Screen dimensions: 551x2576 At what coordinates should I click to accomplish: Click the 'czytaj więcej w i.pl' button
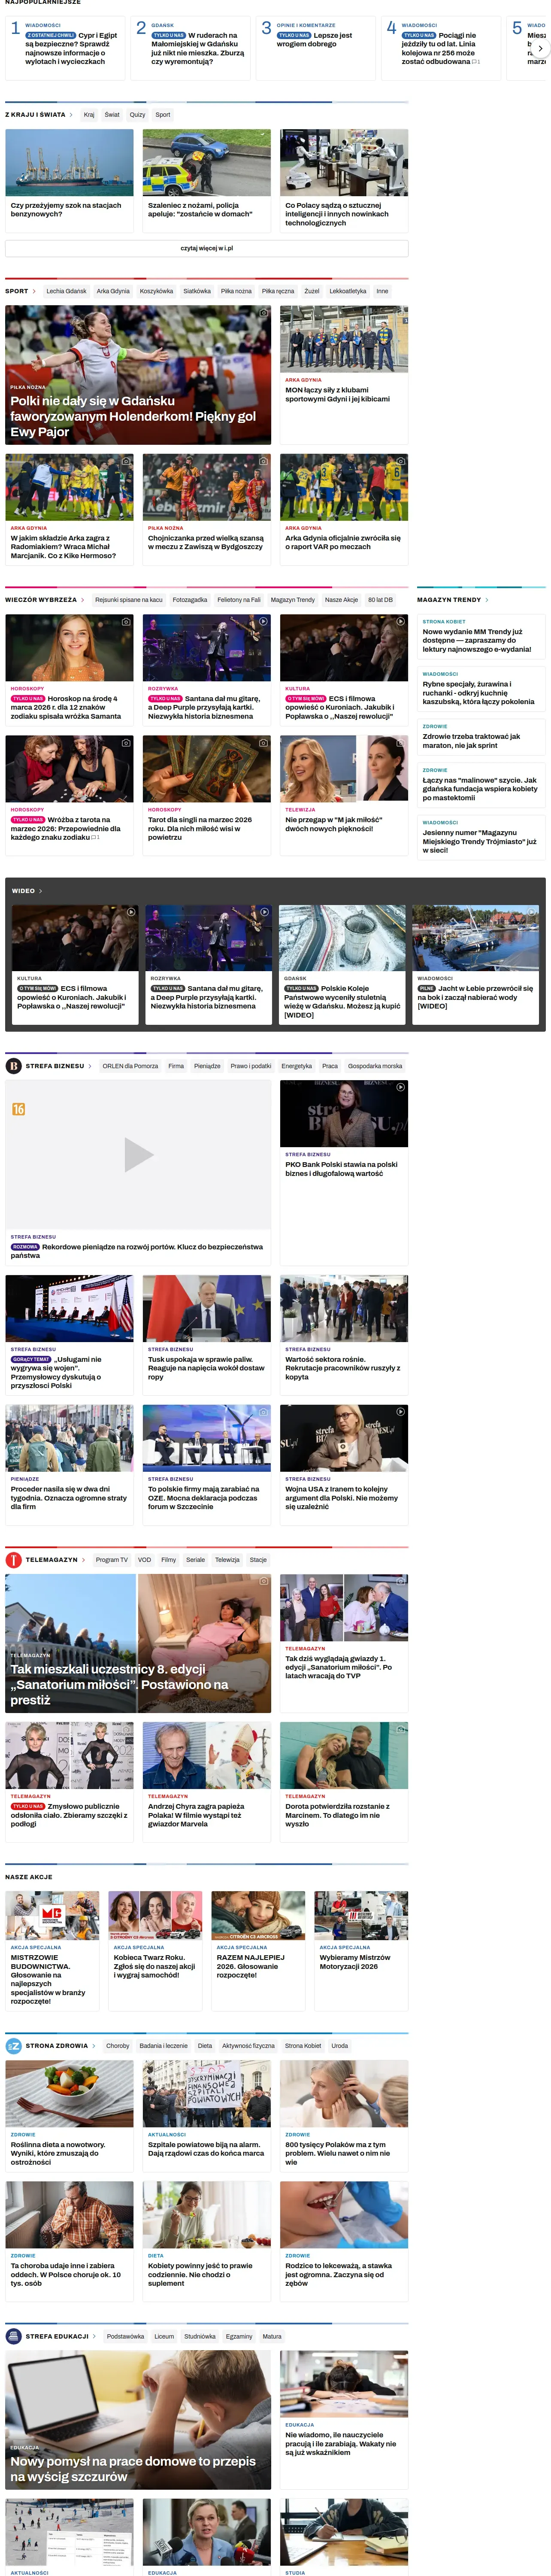click(207, 249)
